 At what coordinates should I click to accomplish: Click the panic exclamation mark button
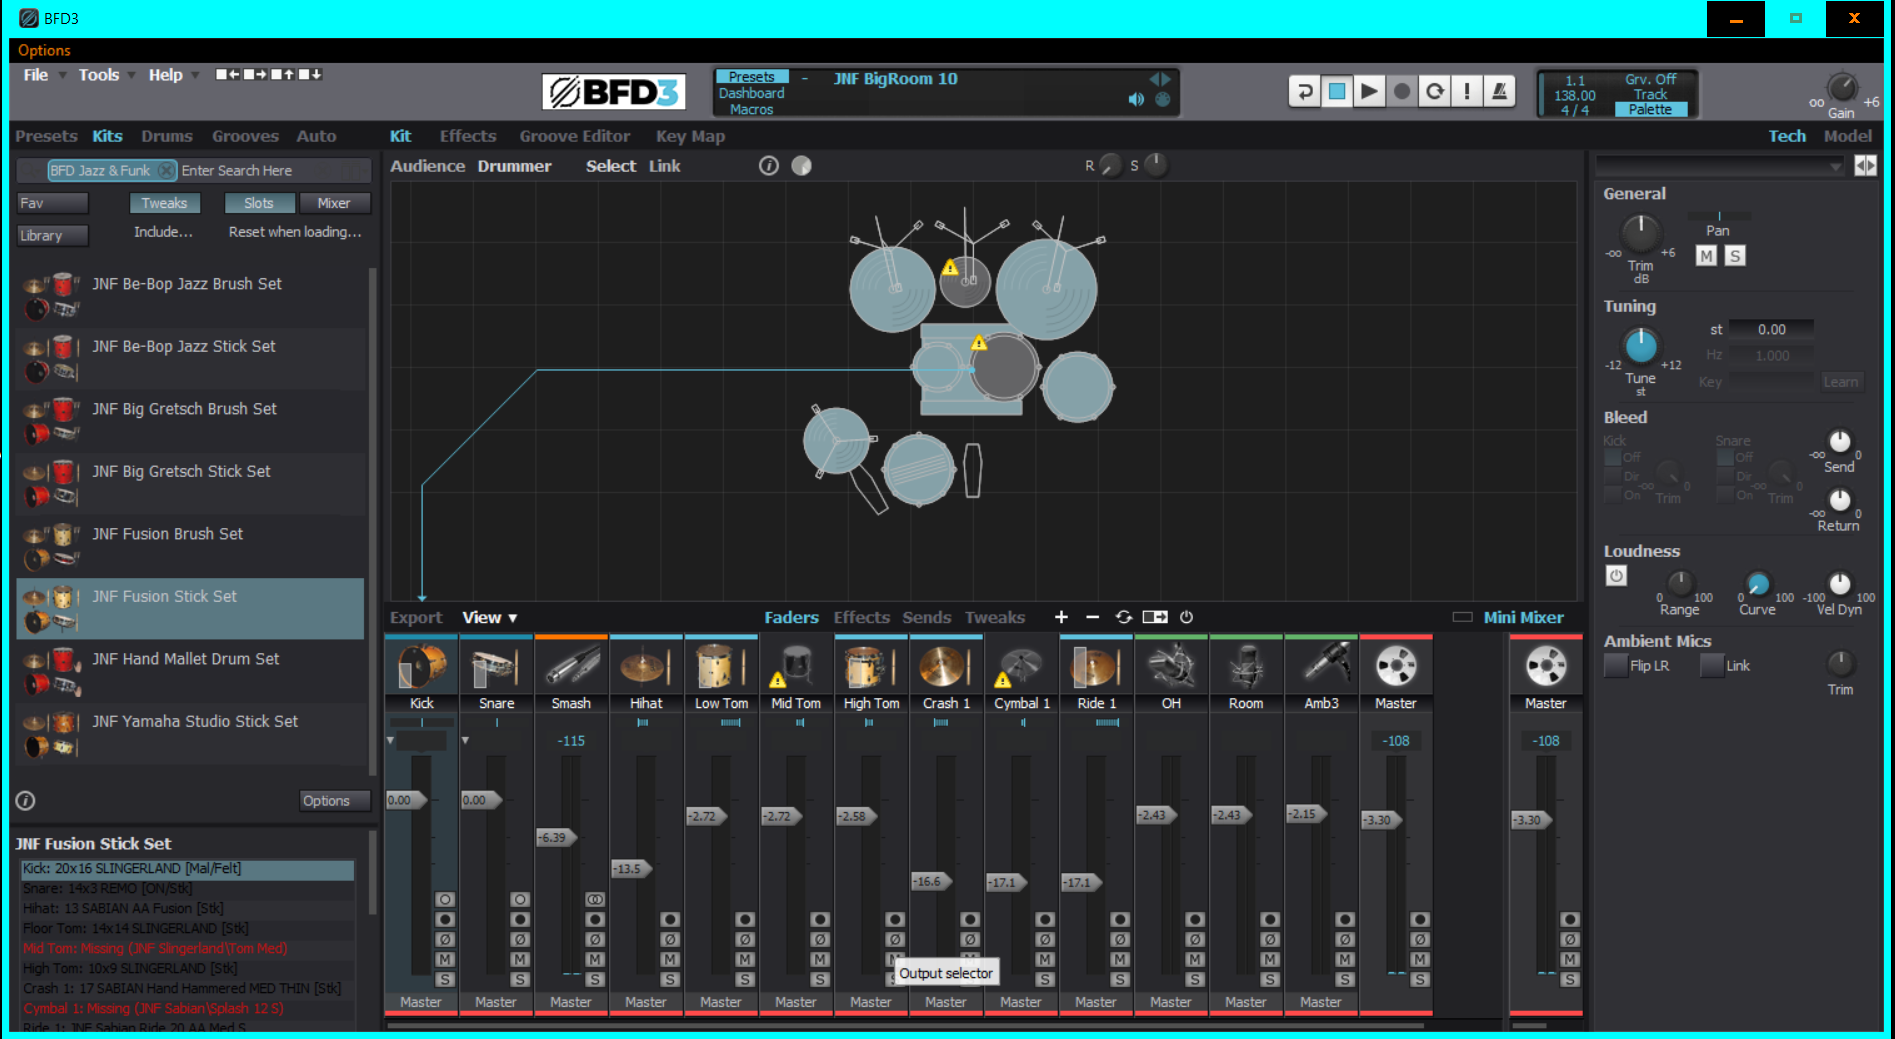tap(1467, 92)
